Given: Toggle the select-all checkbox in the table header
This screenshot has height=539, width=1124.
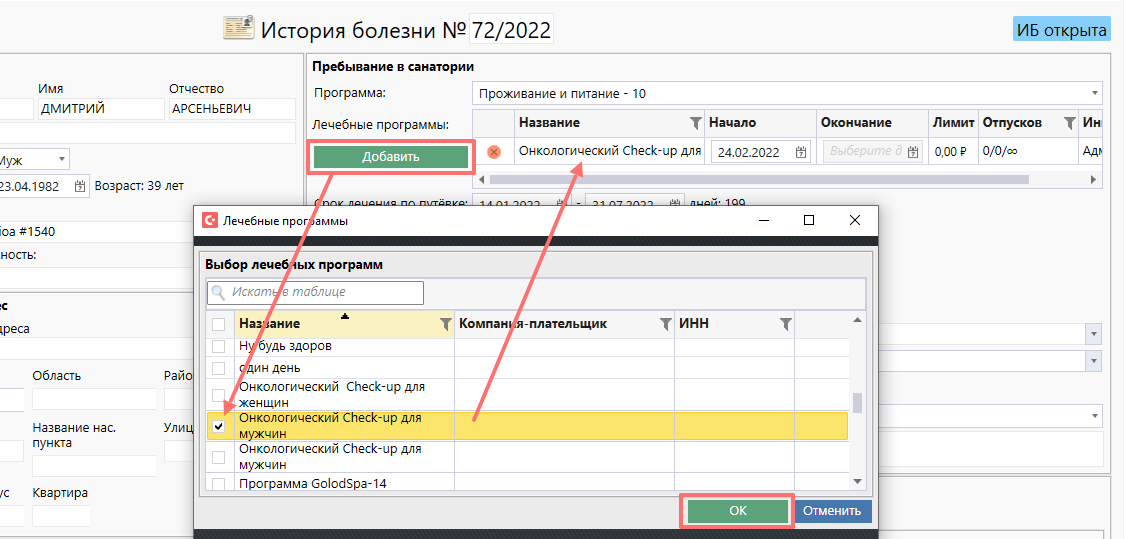Looking at the screenshot, I should click(x=219, y=324).
